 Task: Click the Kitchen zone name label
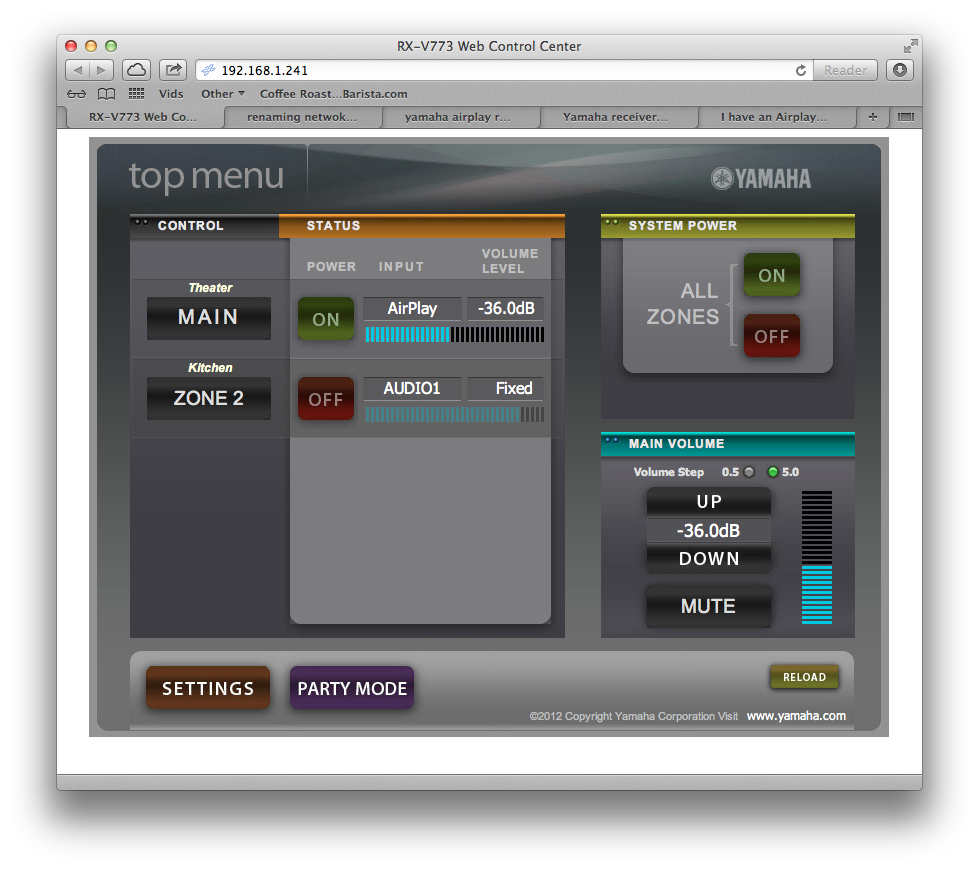[210, 368]
